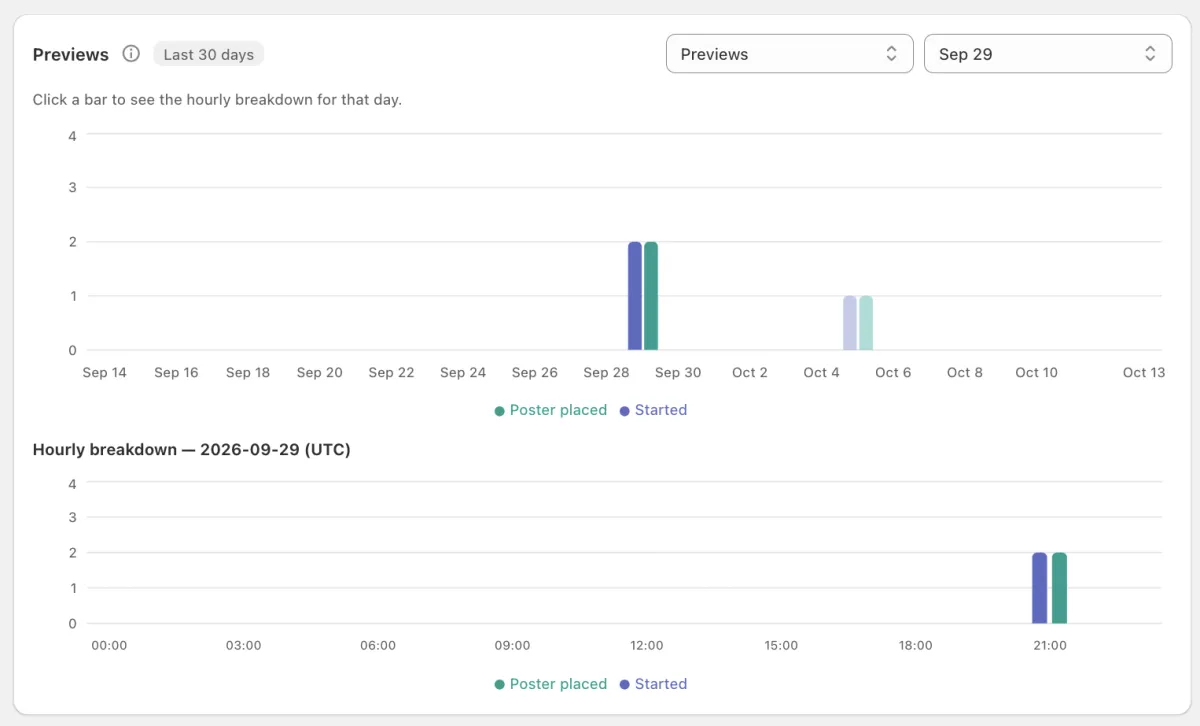Toggle Started legend in daily chart
Screen dimensions: 1200x726
[x=654, y=410]
